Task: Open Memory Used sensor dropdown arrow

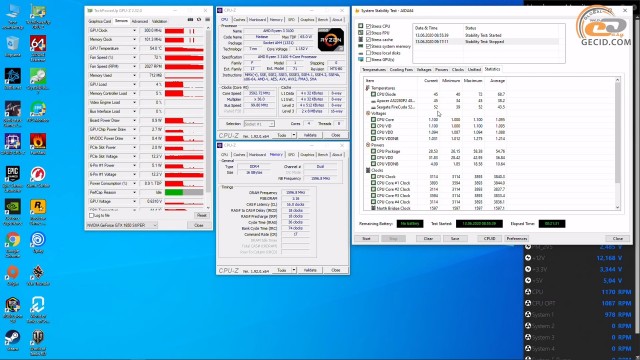Action: coord(134,76)
